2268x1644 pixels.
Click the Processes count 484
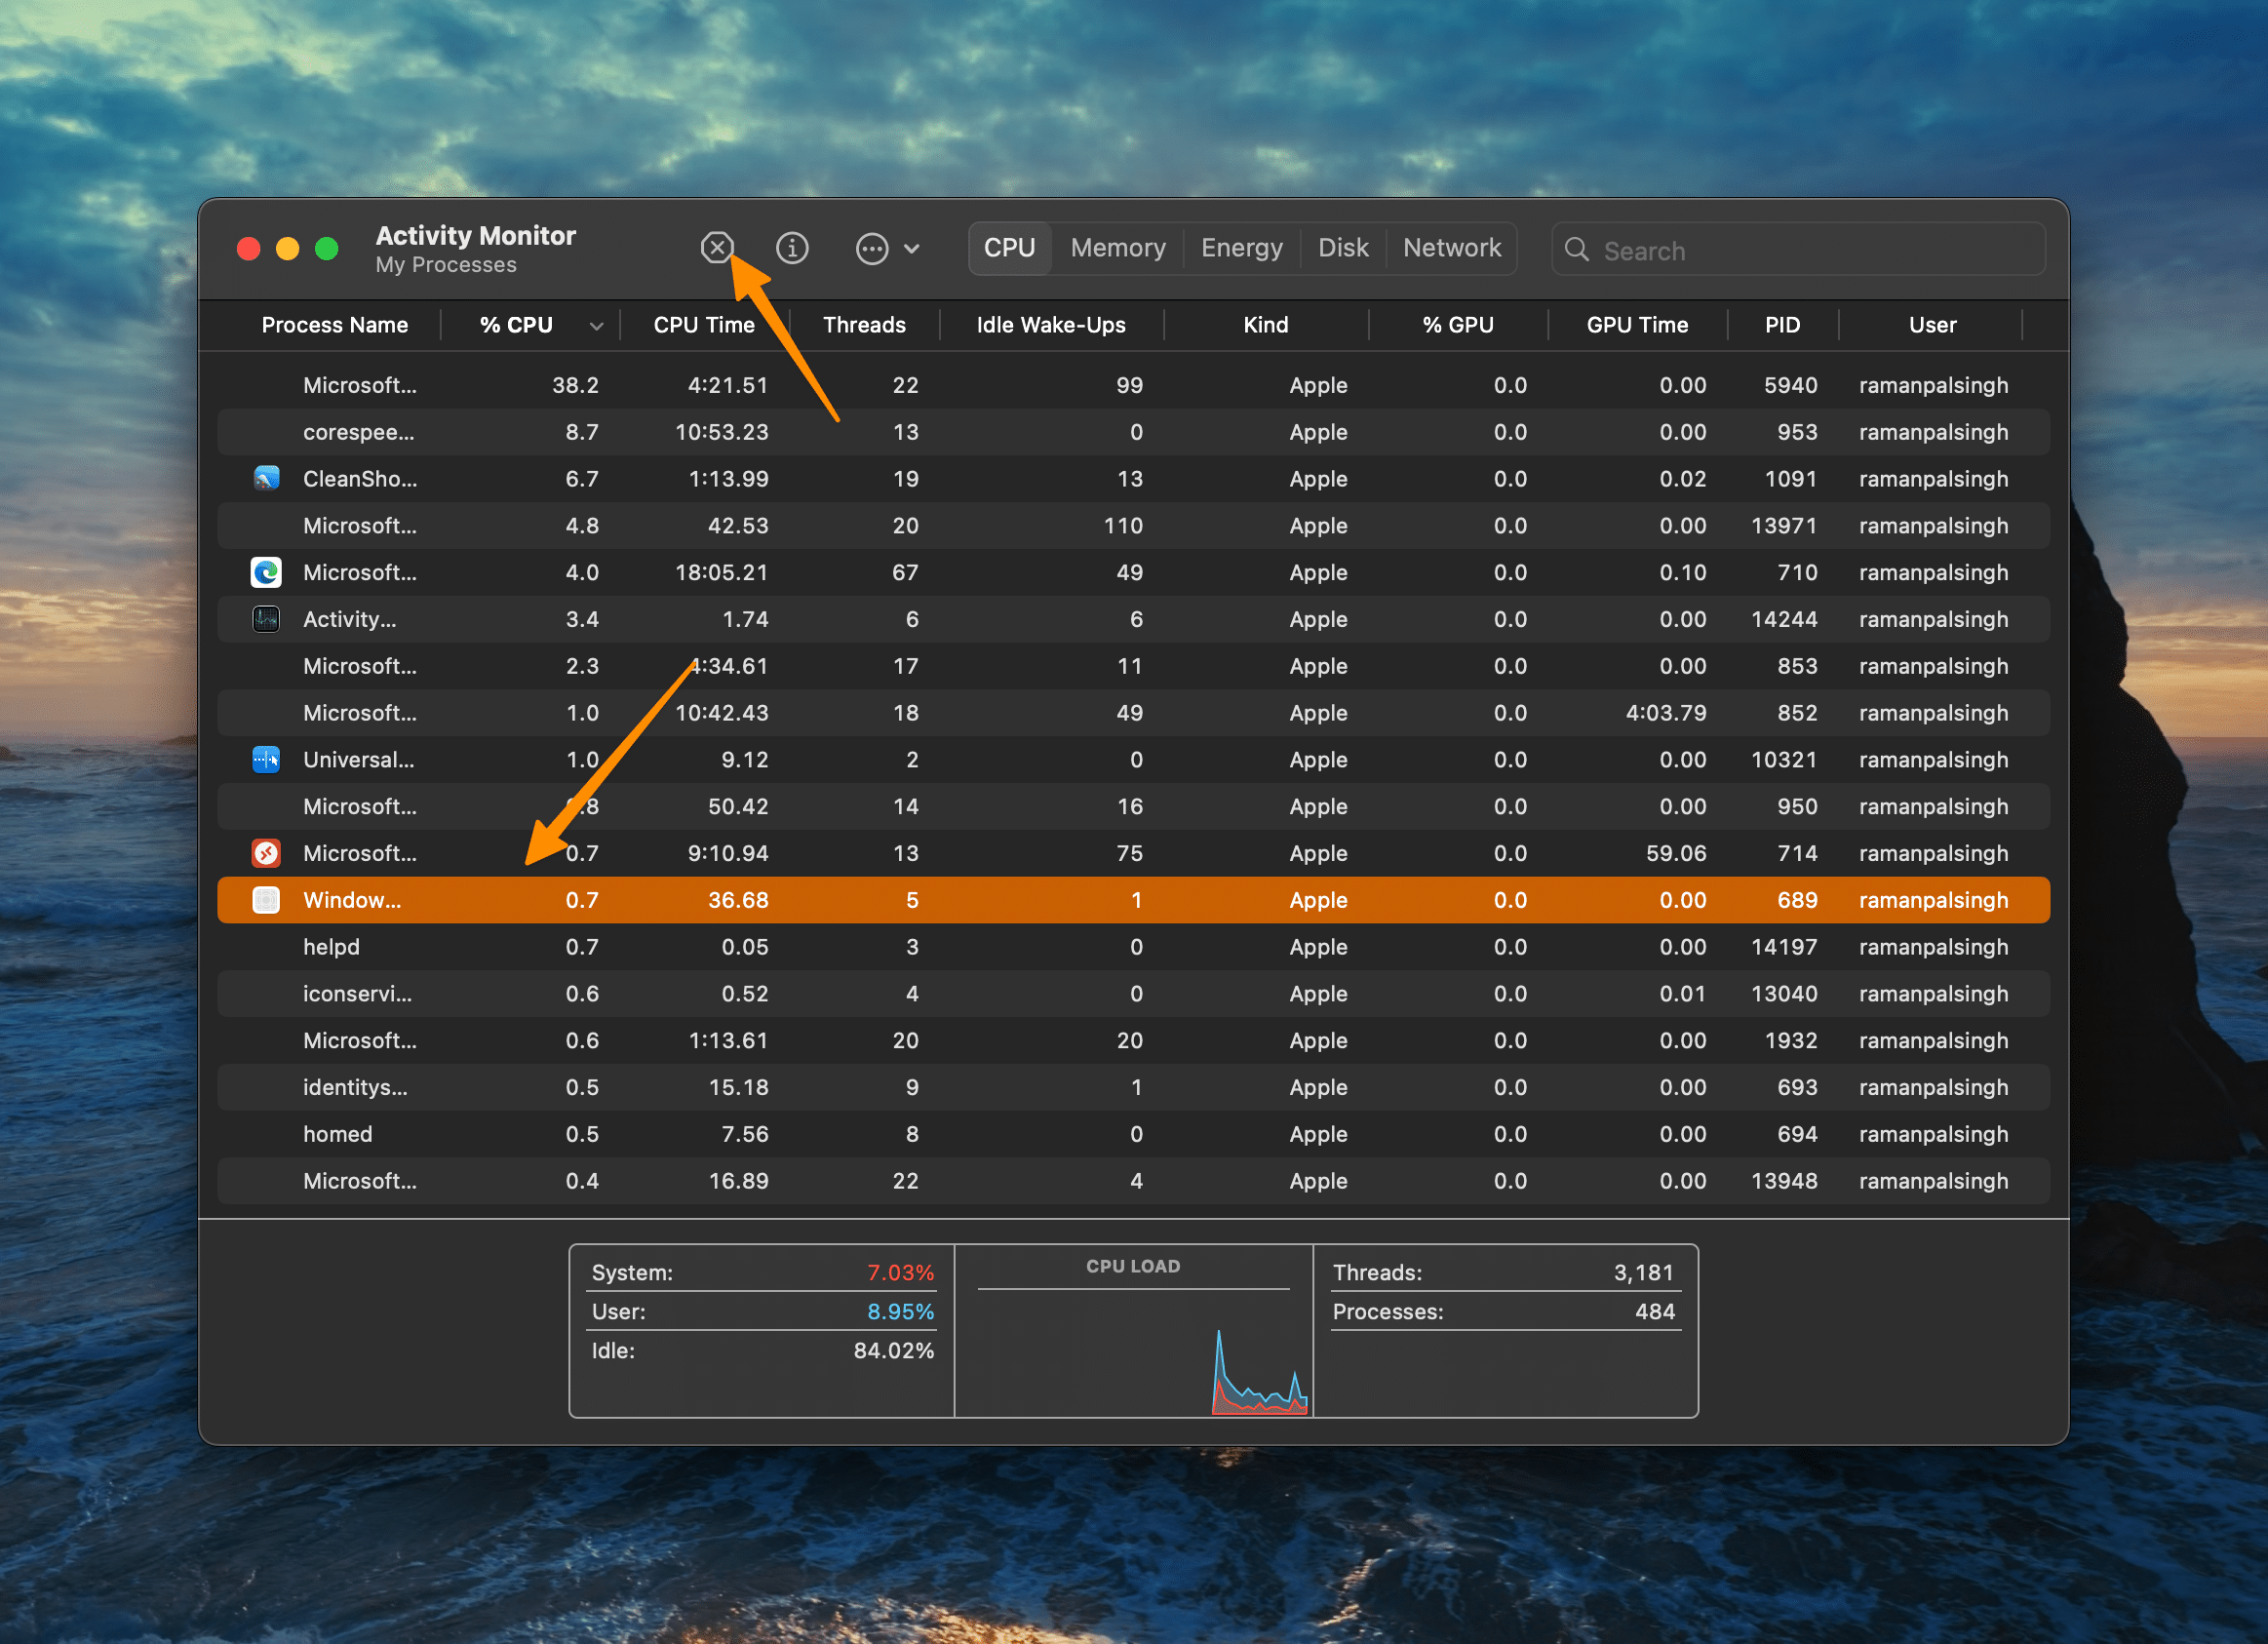(1654, 1311)
